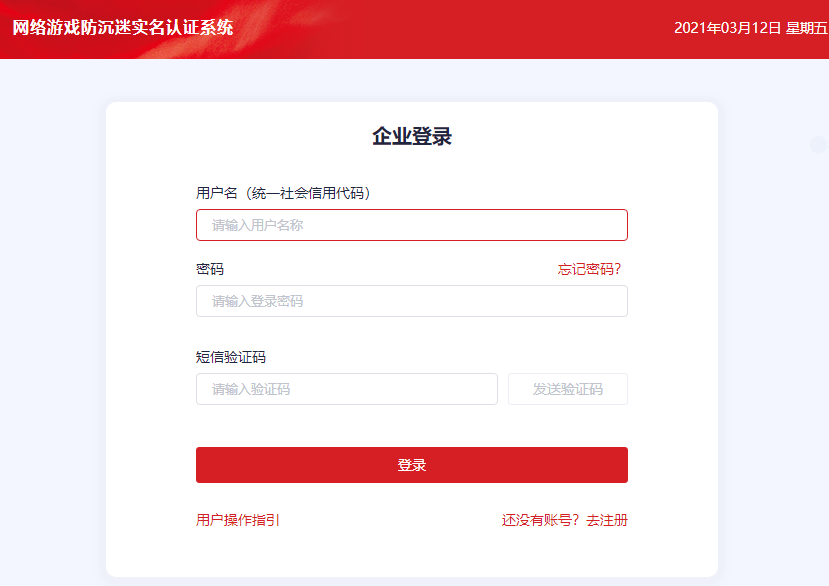The height and width of the screenshot is (586, 829).
Task: Click the 密码 field label
Action: pyautogui.click(x=210, y=269)
